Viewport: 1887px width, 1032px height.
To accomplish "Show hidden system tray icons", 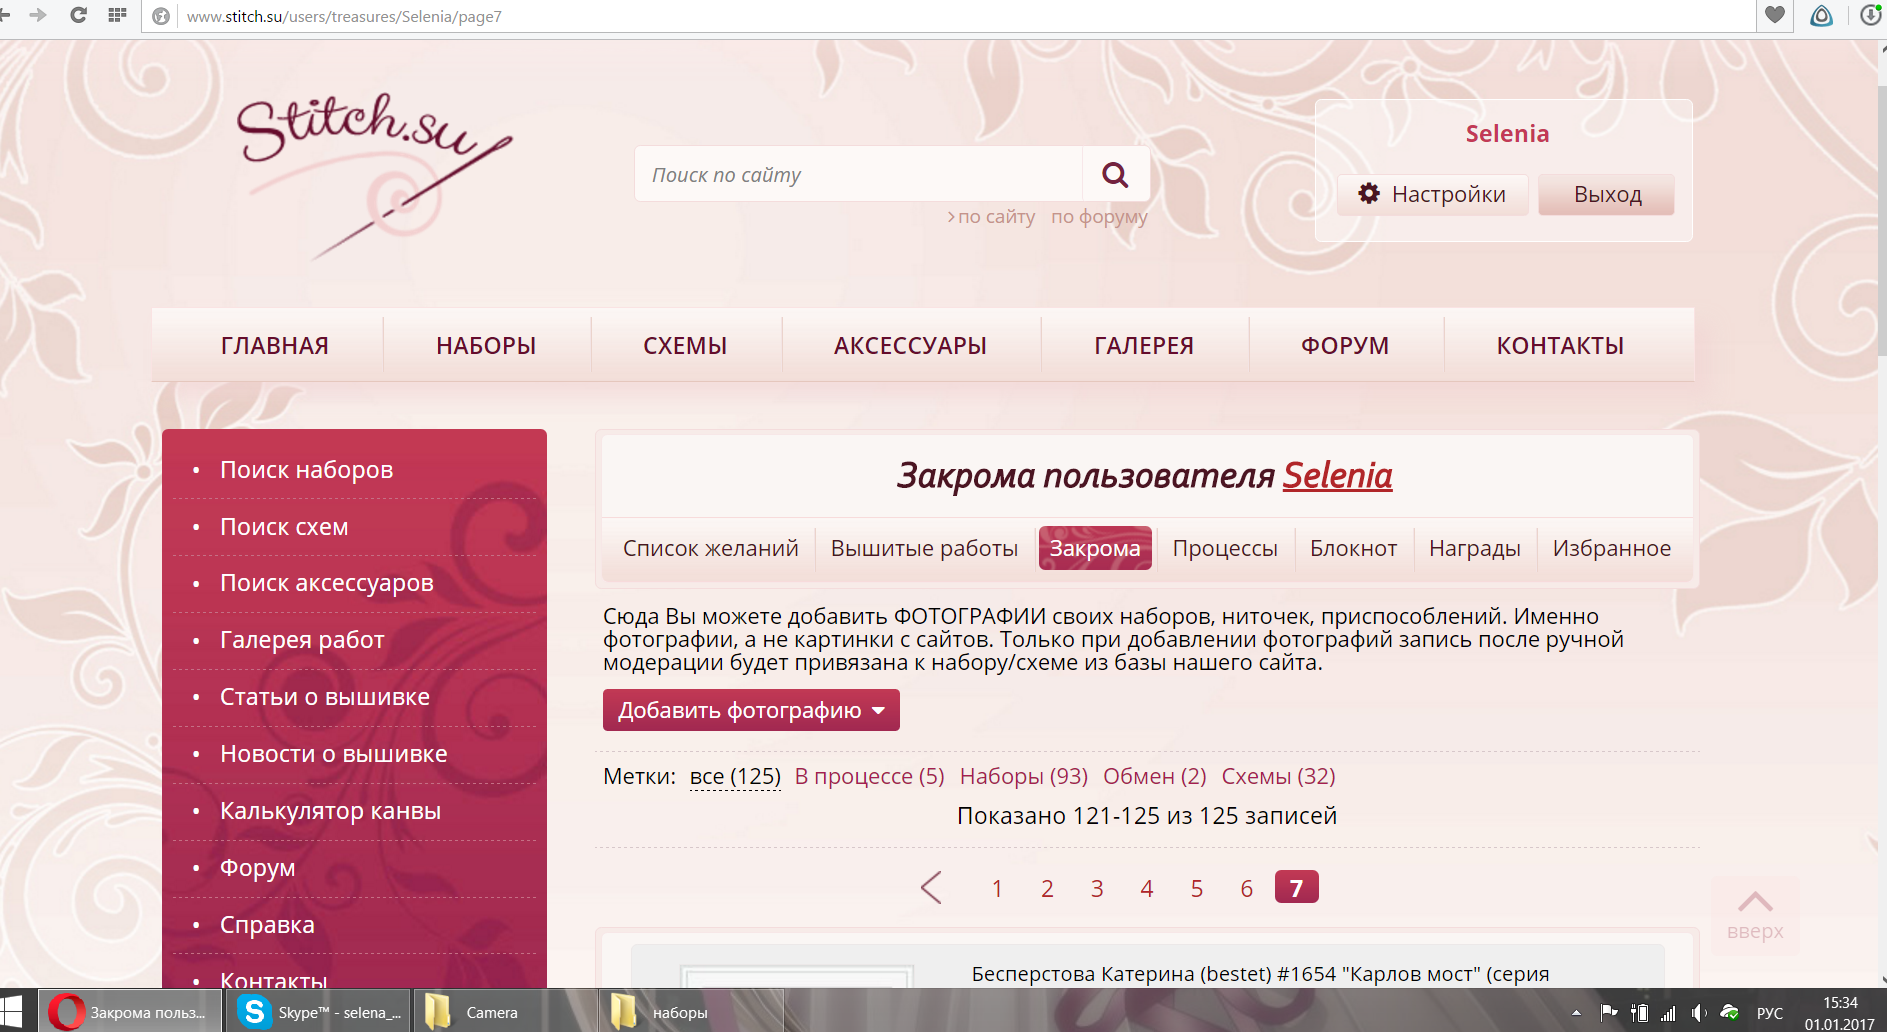I will (1576, 1013).
